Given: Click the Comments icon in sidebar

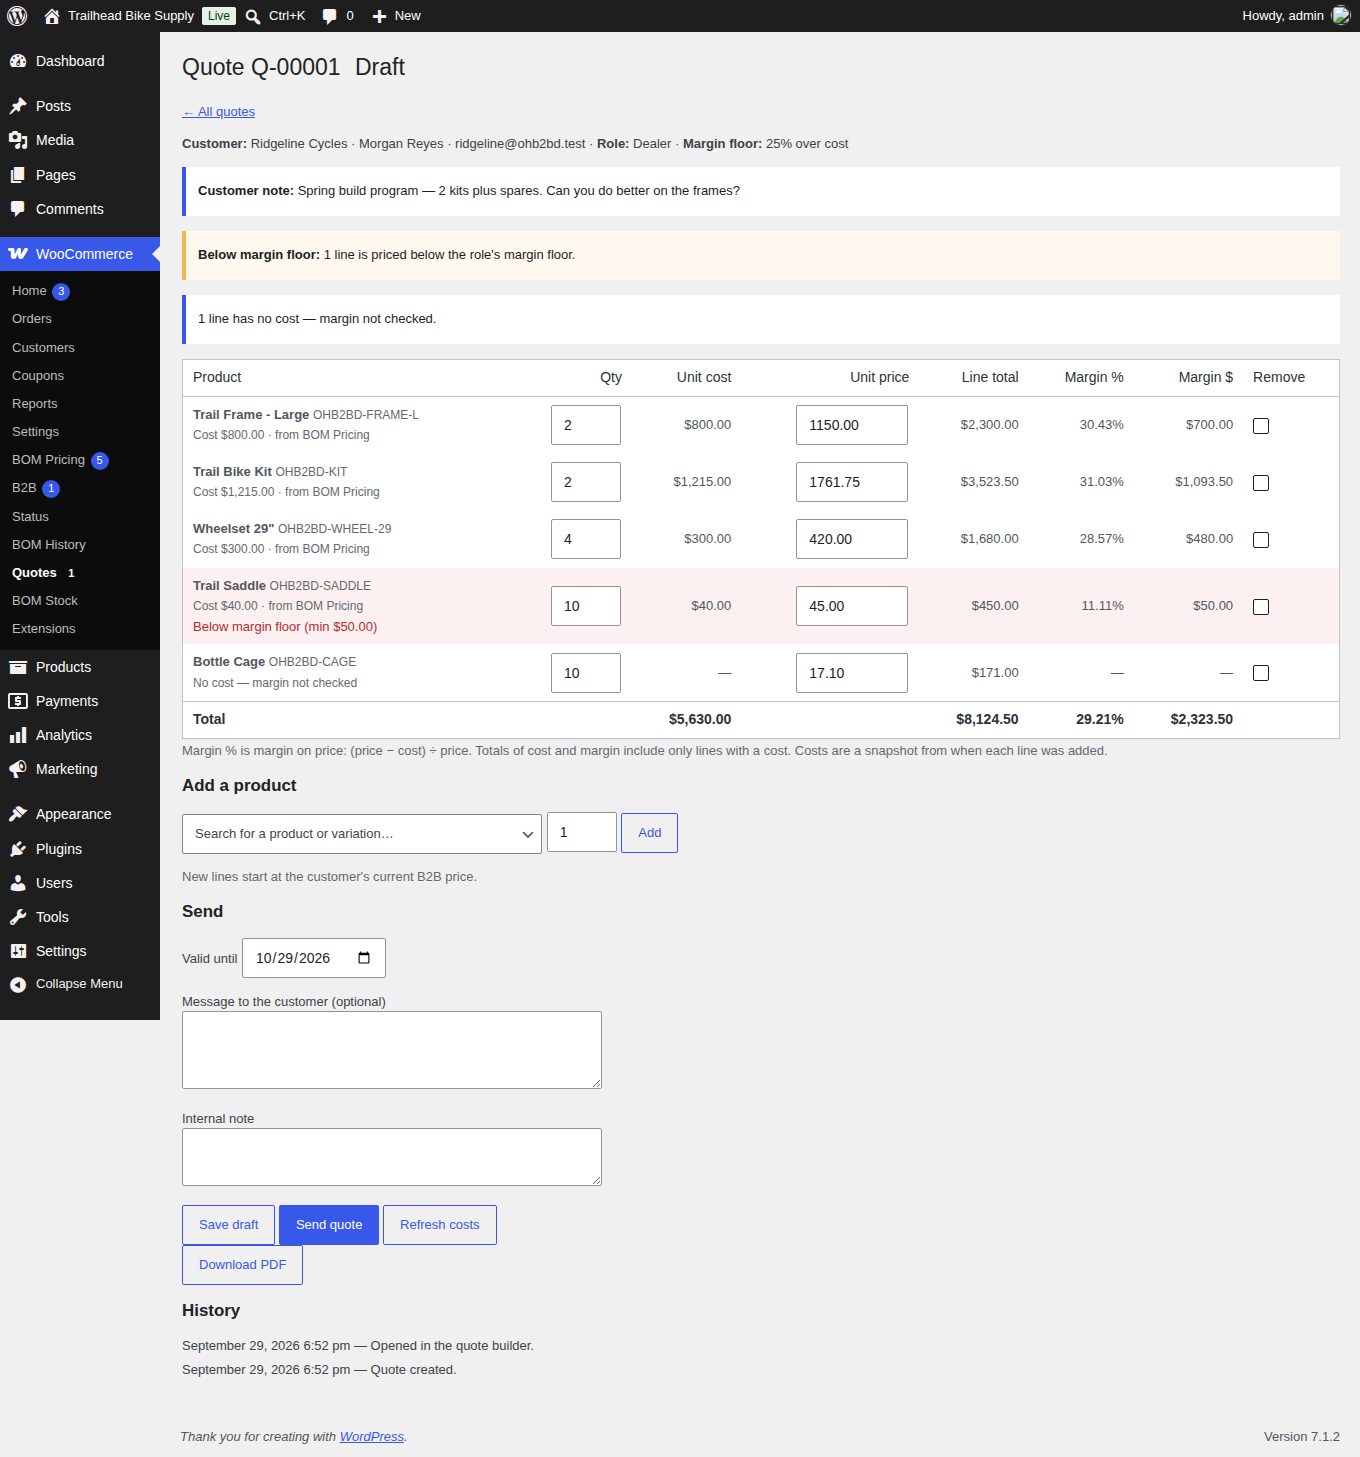Looking at the screenshot, I should [18, 209].
